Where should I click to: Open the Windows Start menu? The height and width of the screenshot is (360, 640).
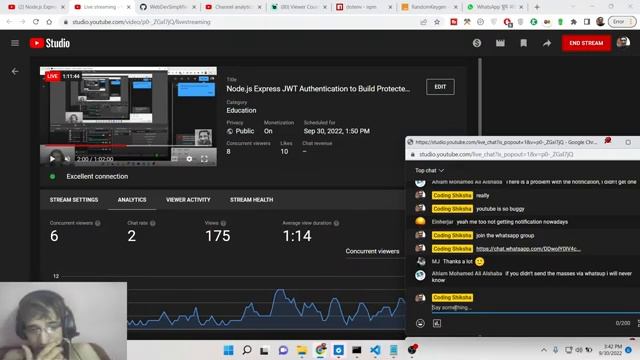click(x=229, y=350)
